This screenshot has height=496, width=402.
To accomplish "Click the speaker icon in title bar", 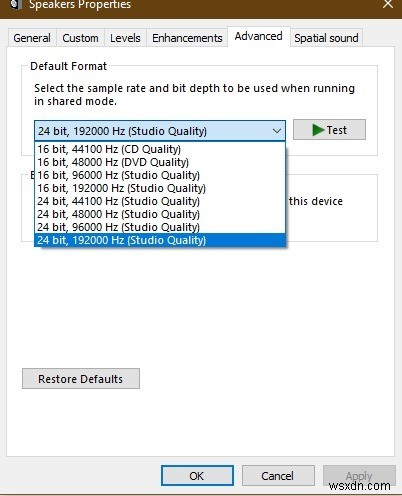I will (x=16, y=4).
